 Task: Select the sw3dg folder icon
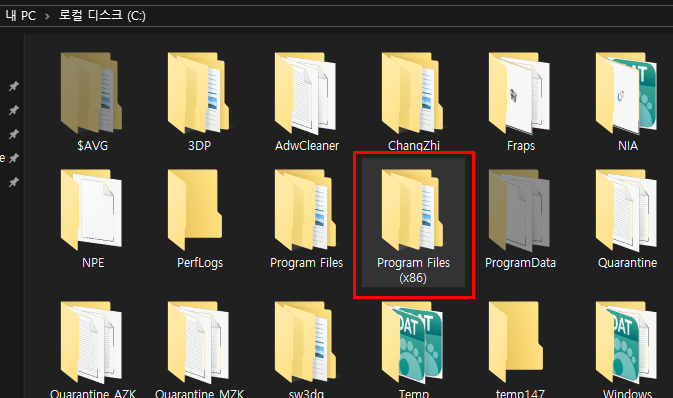(x=305, y=342)
